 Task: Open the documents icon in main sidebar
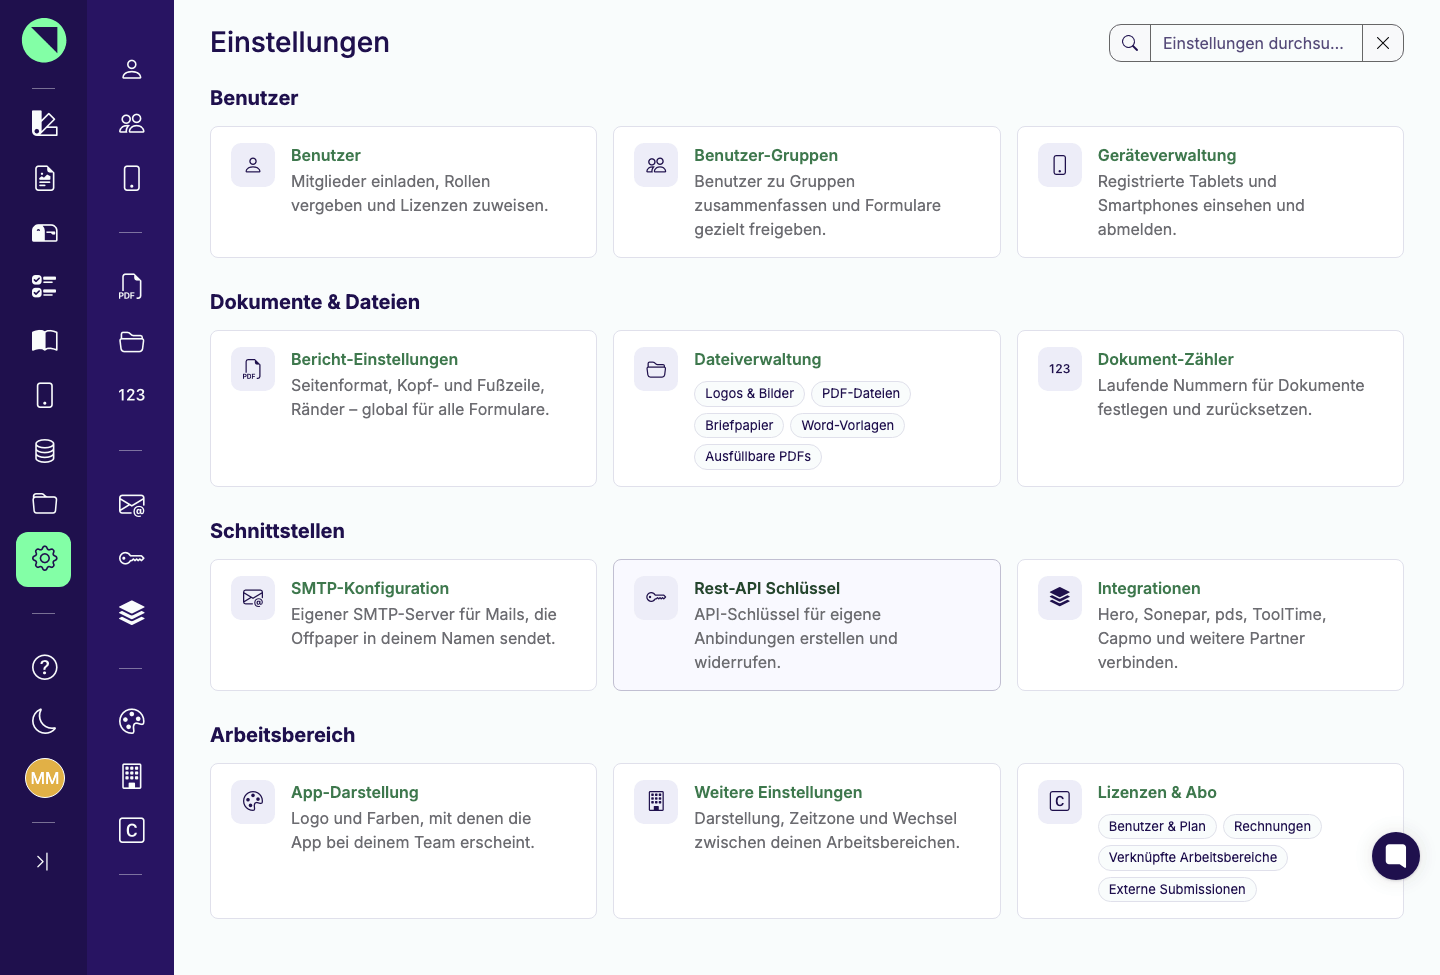(44, 178)
